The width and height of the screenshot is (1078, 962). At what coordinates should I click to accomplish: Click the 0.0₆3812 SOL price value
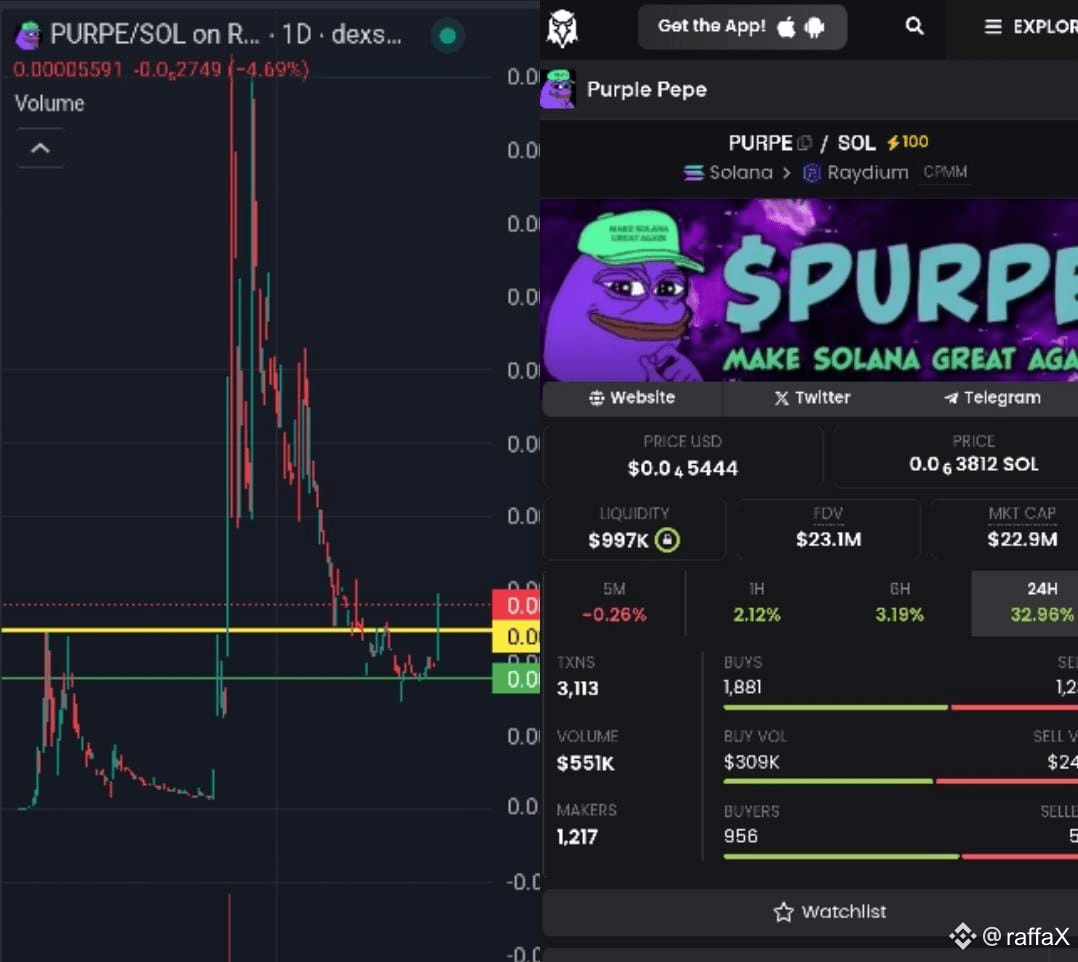pyautogui.click(x=974, y=465)
